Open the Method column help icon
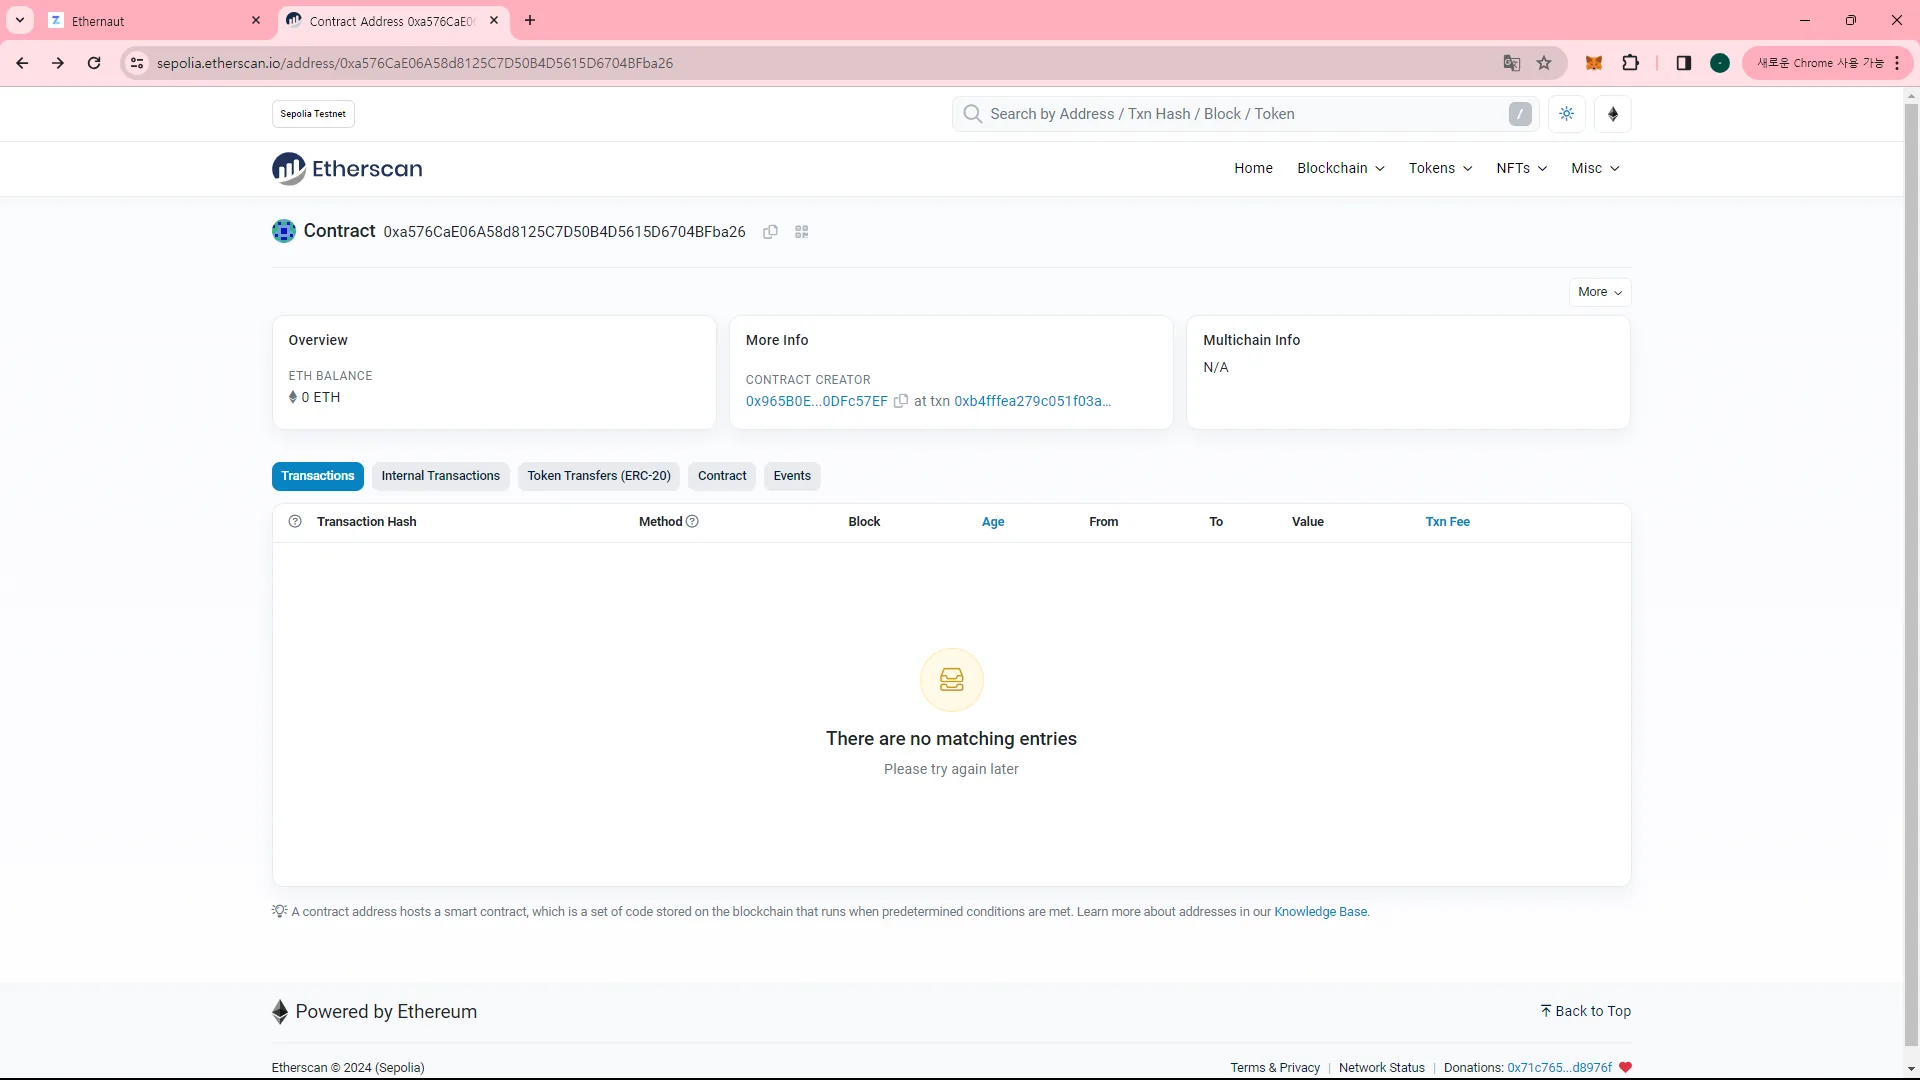 [x=692, y=522]
